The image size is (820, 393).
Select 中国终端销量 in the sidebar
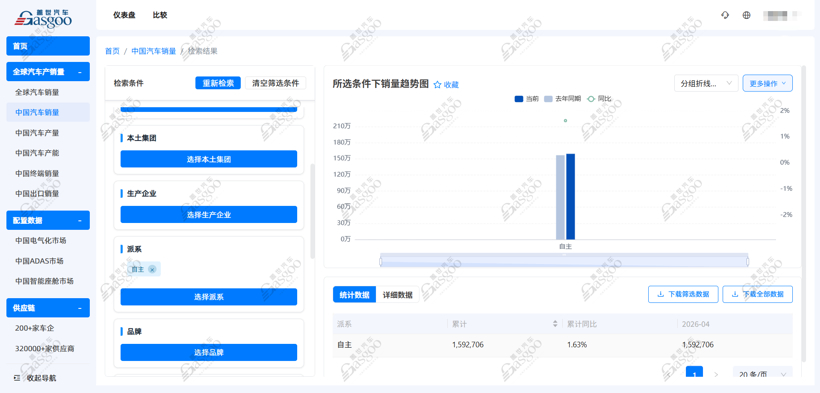[x=48, y=173]
